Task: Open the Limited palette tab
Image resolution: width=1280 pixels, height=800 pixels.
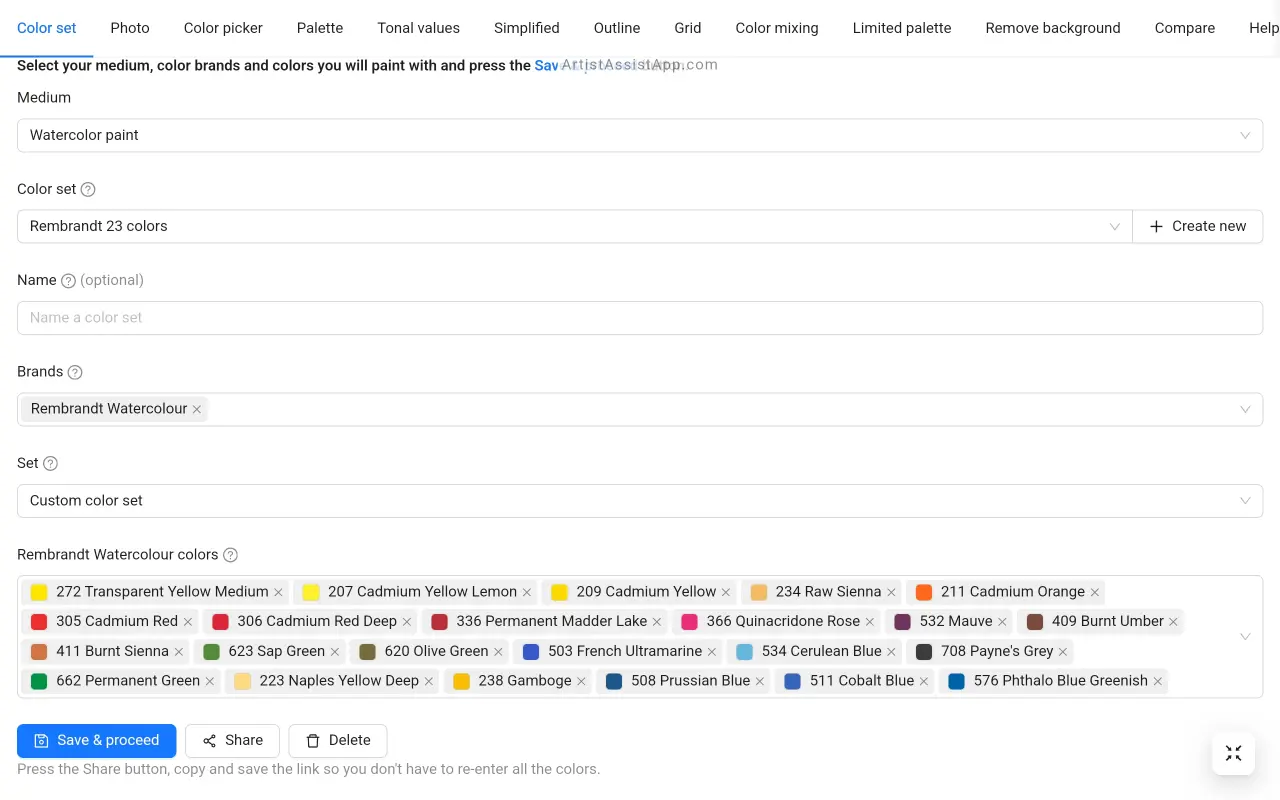Action: 902,28
